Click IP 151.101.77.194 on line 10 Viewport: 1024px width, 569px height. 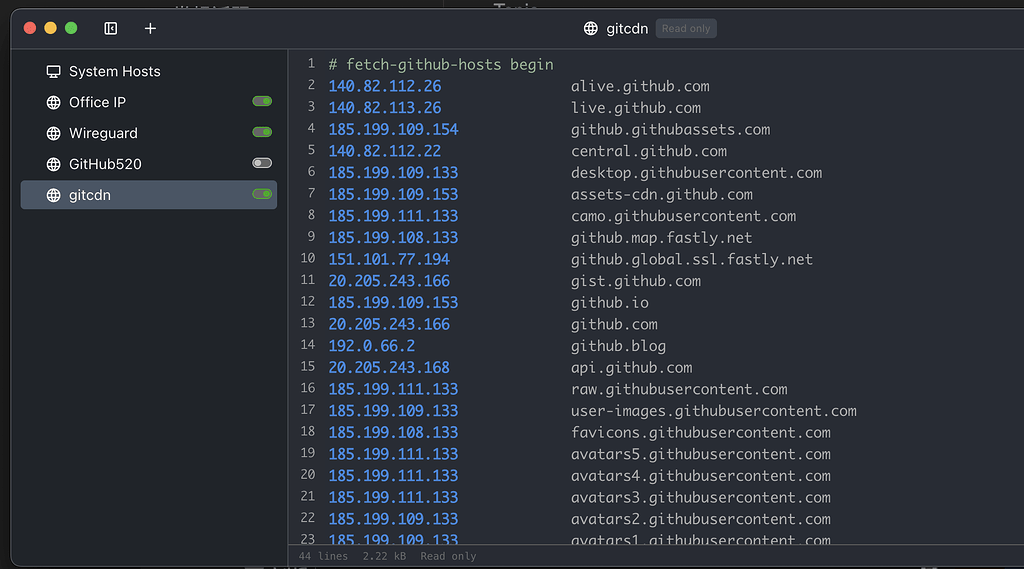389,259
